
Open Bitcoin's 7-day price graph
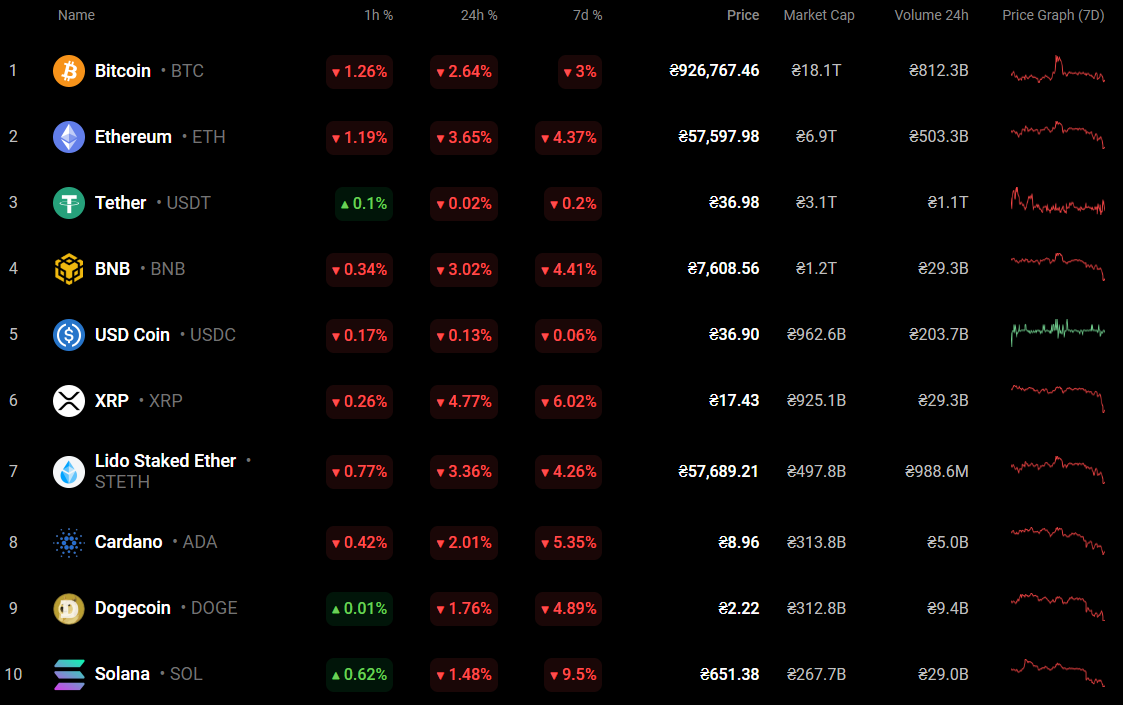1057,71
